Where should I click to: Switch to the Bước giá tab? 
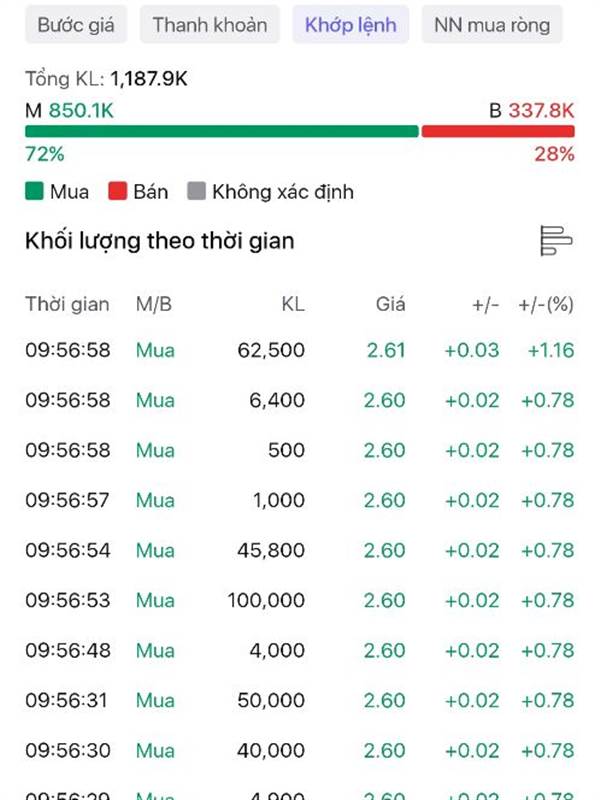click(75, 24)
